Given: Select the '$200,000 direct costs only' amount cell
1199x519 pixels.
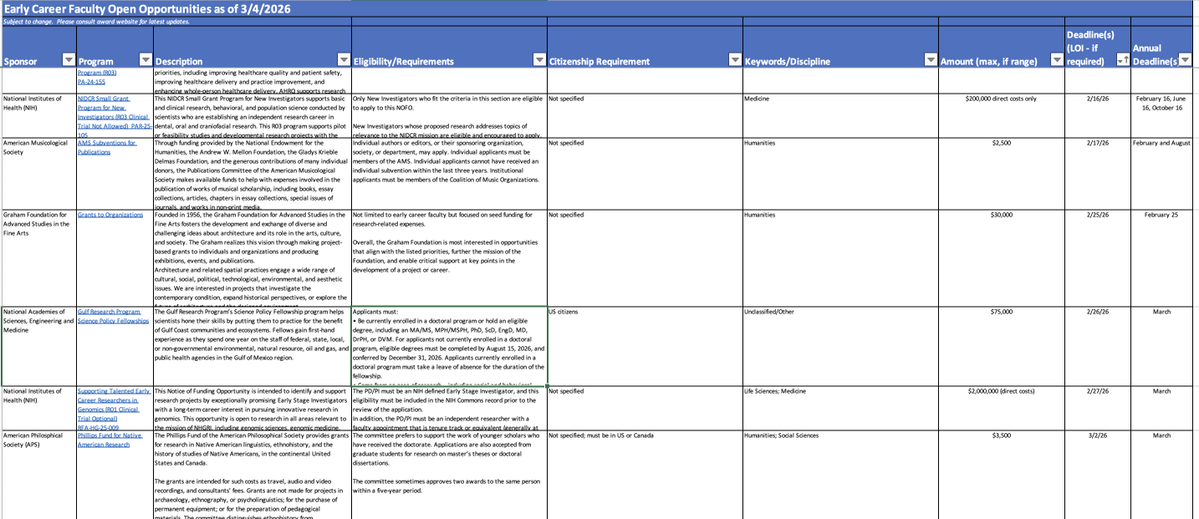Looking at the screenshot, I should pos(1002,115).
